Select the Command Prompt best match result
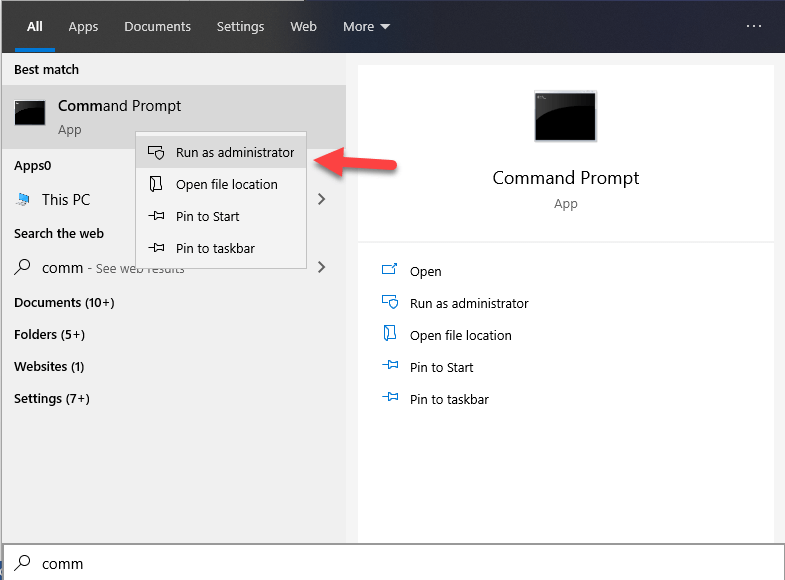 click(174, 117)
